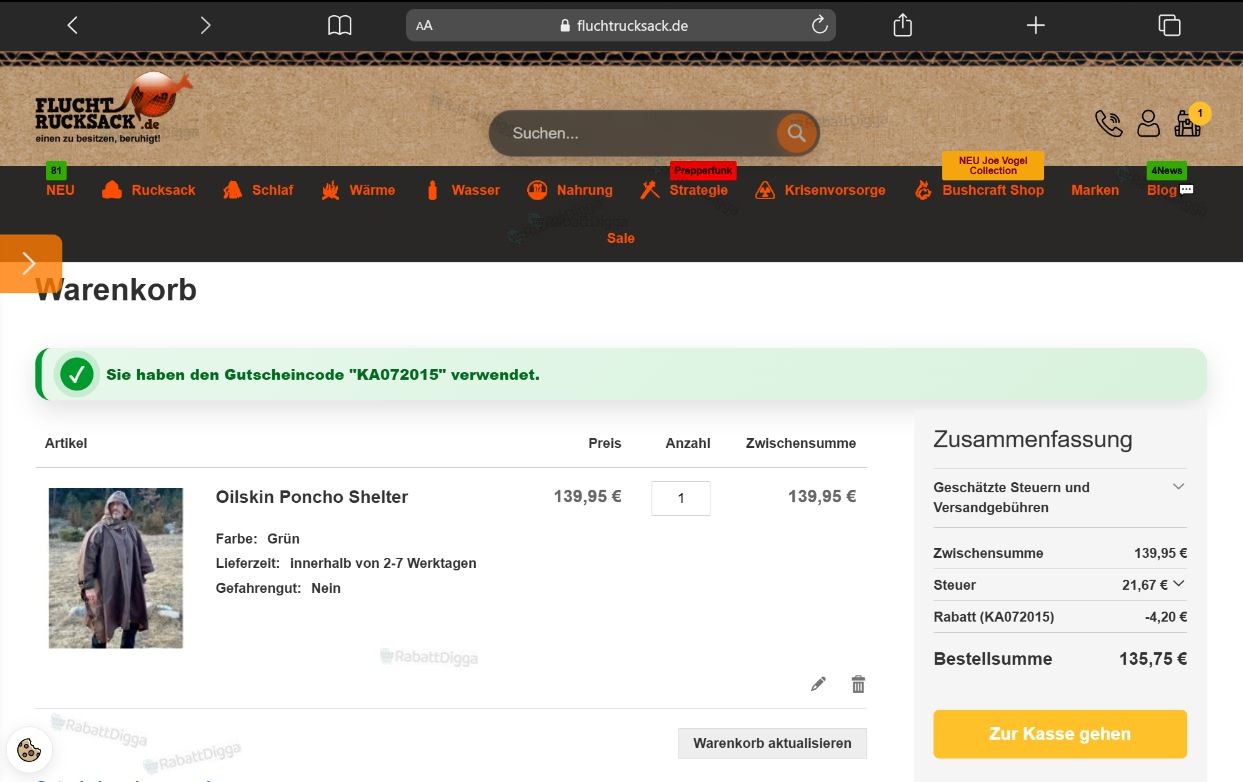Open the Rucksack category

[164, 190]
